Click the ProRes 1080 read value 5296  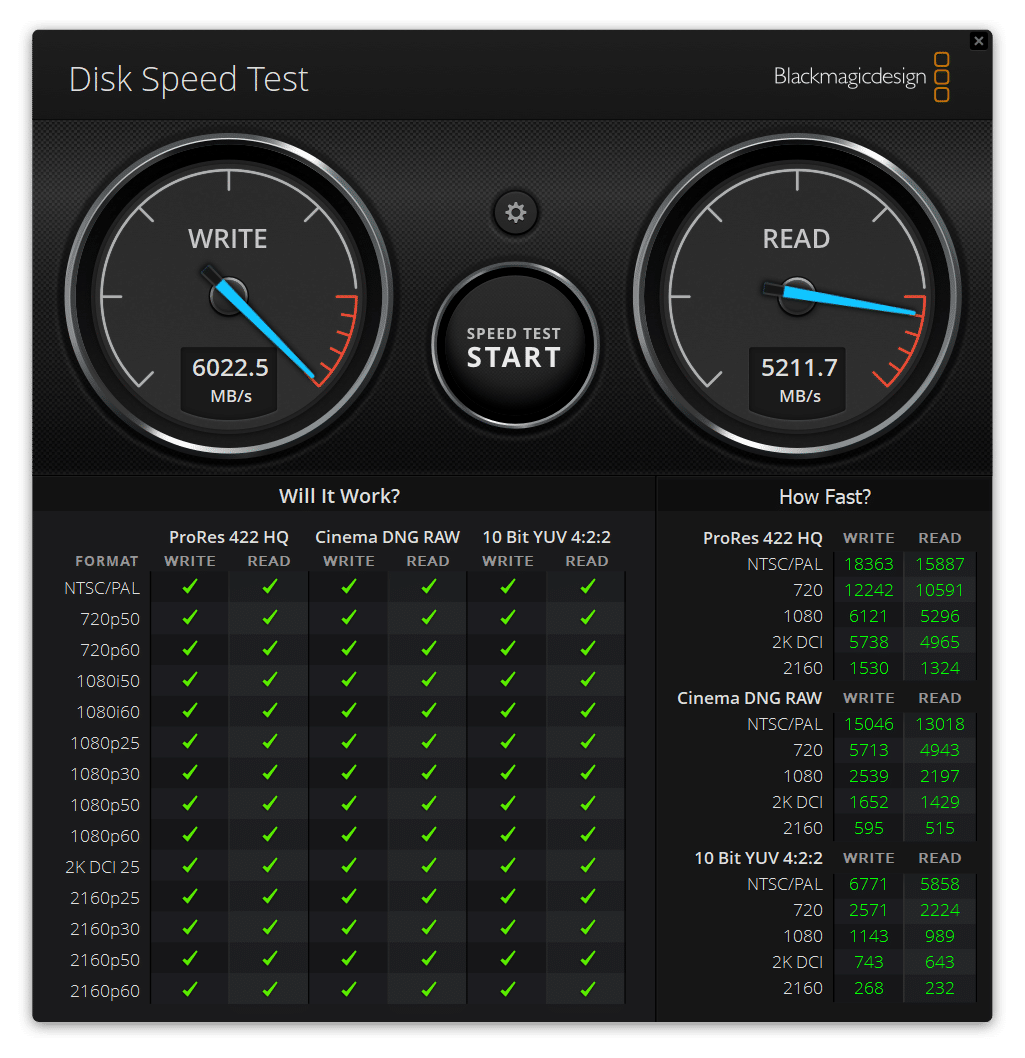[939, 616]
